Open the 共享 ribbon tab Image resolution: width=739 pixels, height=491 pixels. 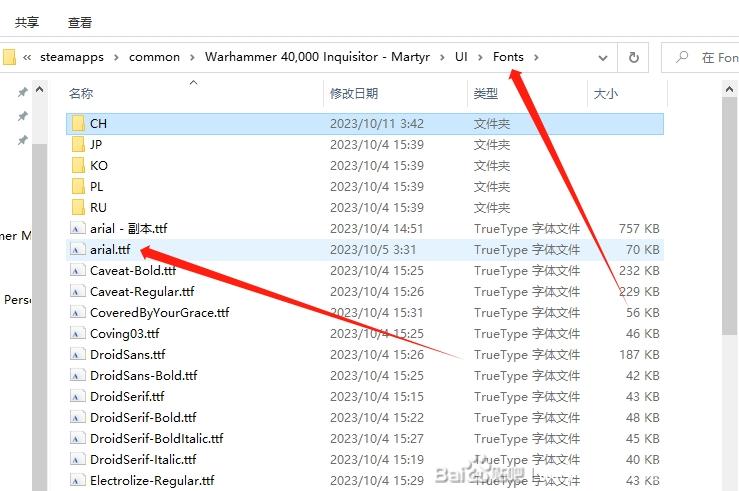point(26,22)
